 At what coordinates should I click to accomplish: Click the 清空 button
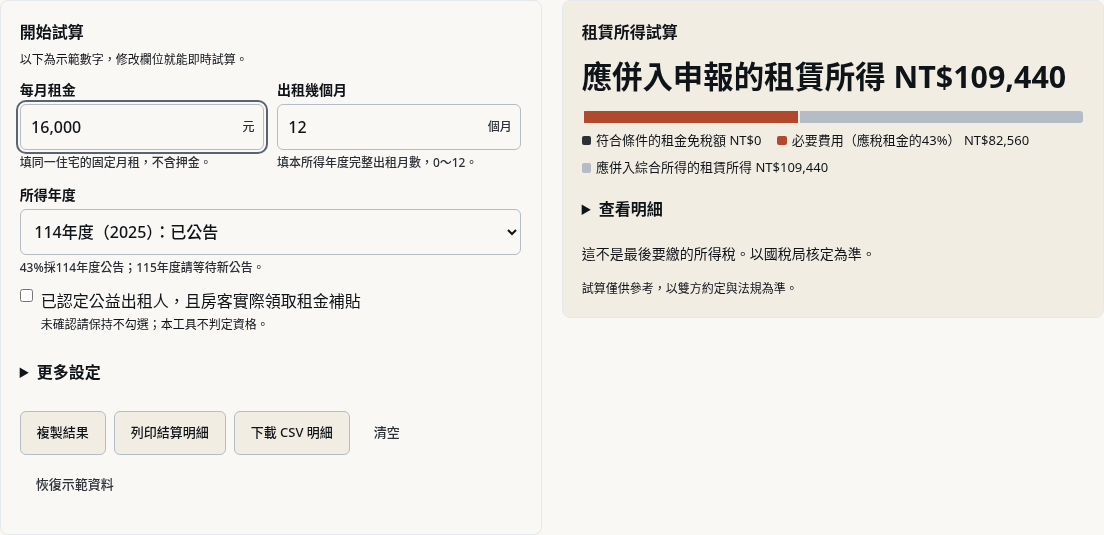pyautogui.click(x=387, y=433)
